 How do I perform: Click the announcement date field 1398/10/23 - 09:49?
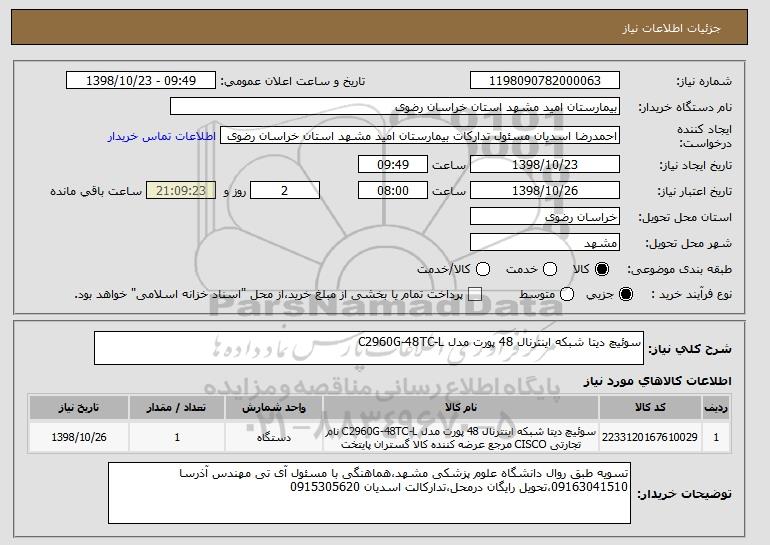pyautogui.click(x=141, y=81)
